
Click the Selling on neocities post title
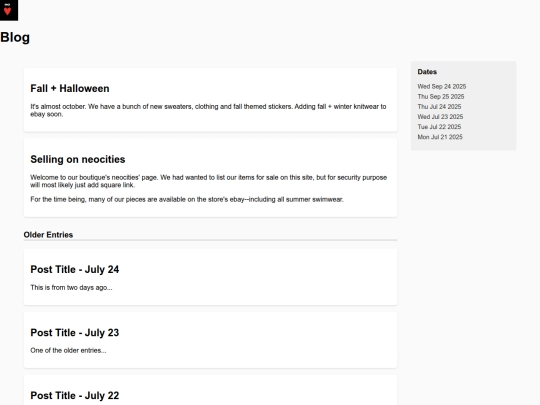(x=78, y=159)
